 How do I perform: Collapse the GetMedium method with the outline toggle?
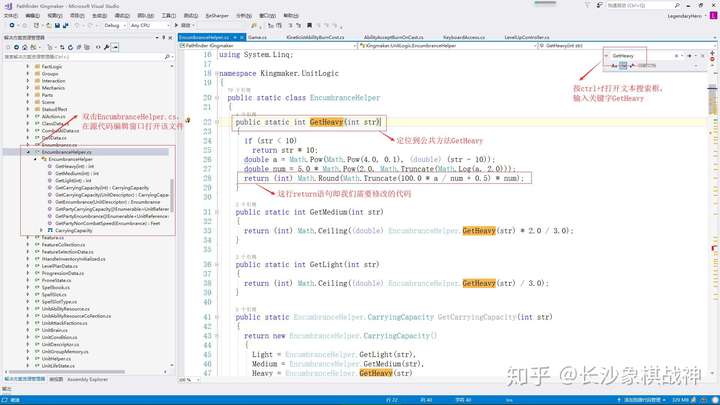tap(217, 212)
